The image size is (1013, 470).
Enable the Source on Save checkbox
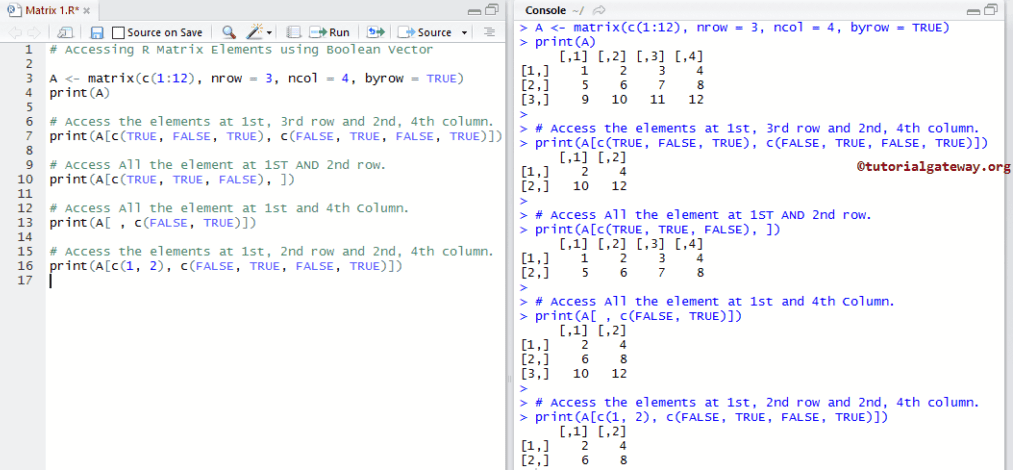point(118,32)
